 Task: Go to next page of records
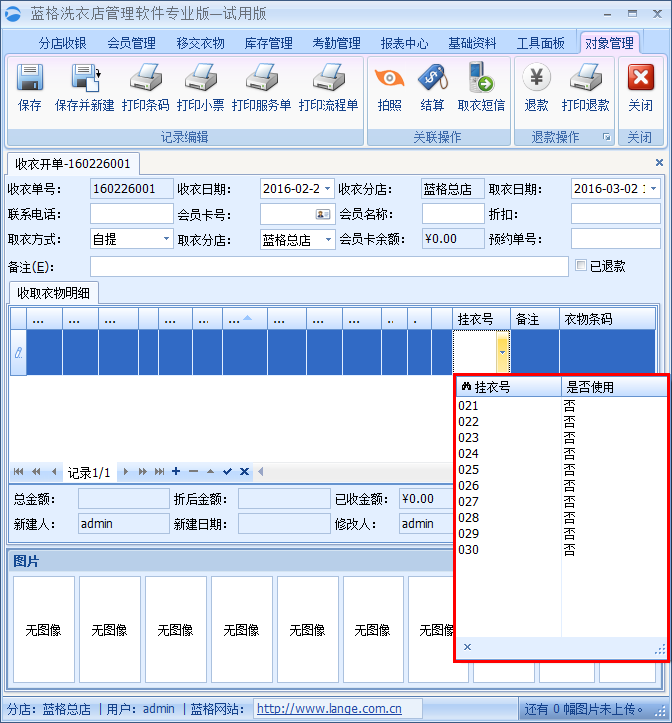[143, 471]
